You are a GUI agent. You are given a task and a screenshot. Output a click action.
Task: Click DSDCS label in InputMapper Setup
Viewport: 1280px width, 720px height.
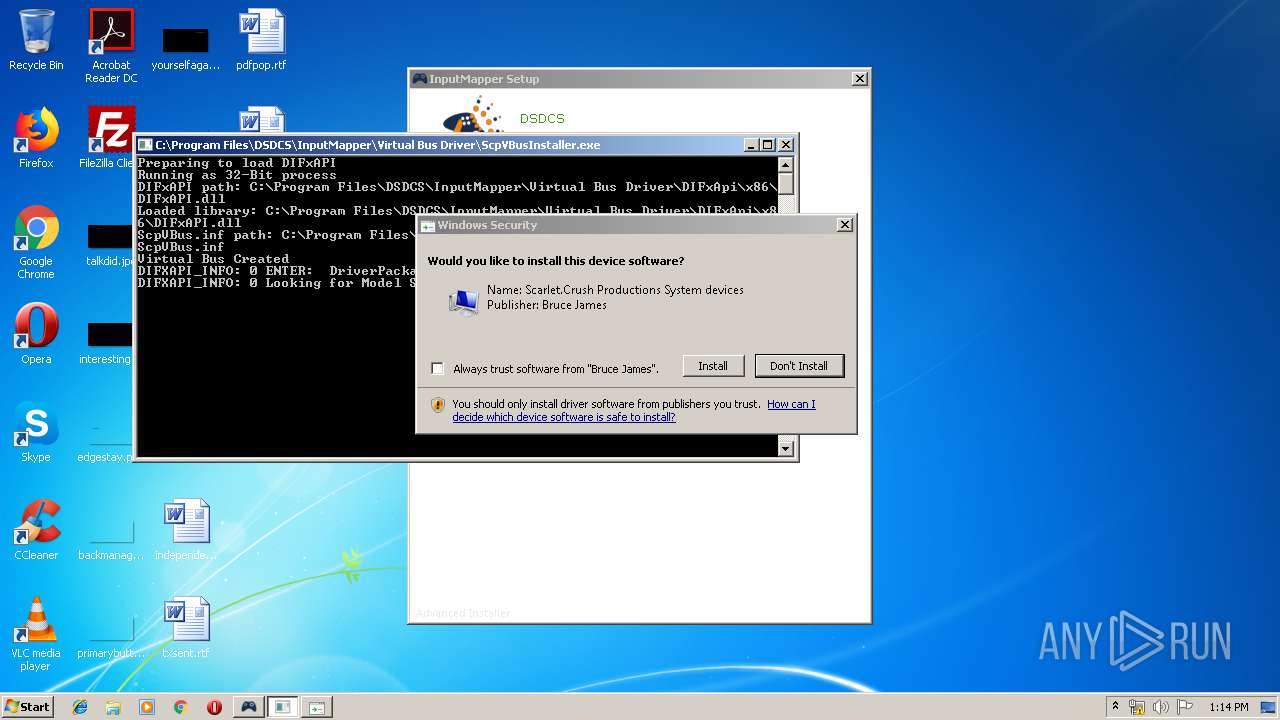(x=542, y=119)
